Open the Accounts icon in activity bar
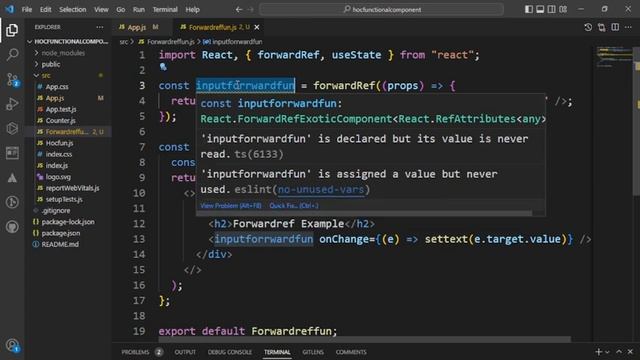The image size is (640, 360). point(12,345)
